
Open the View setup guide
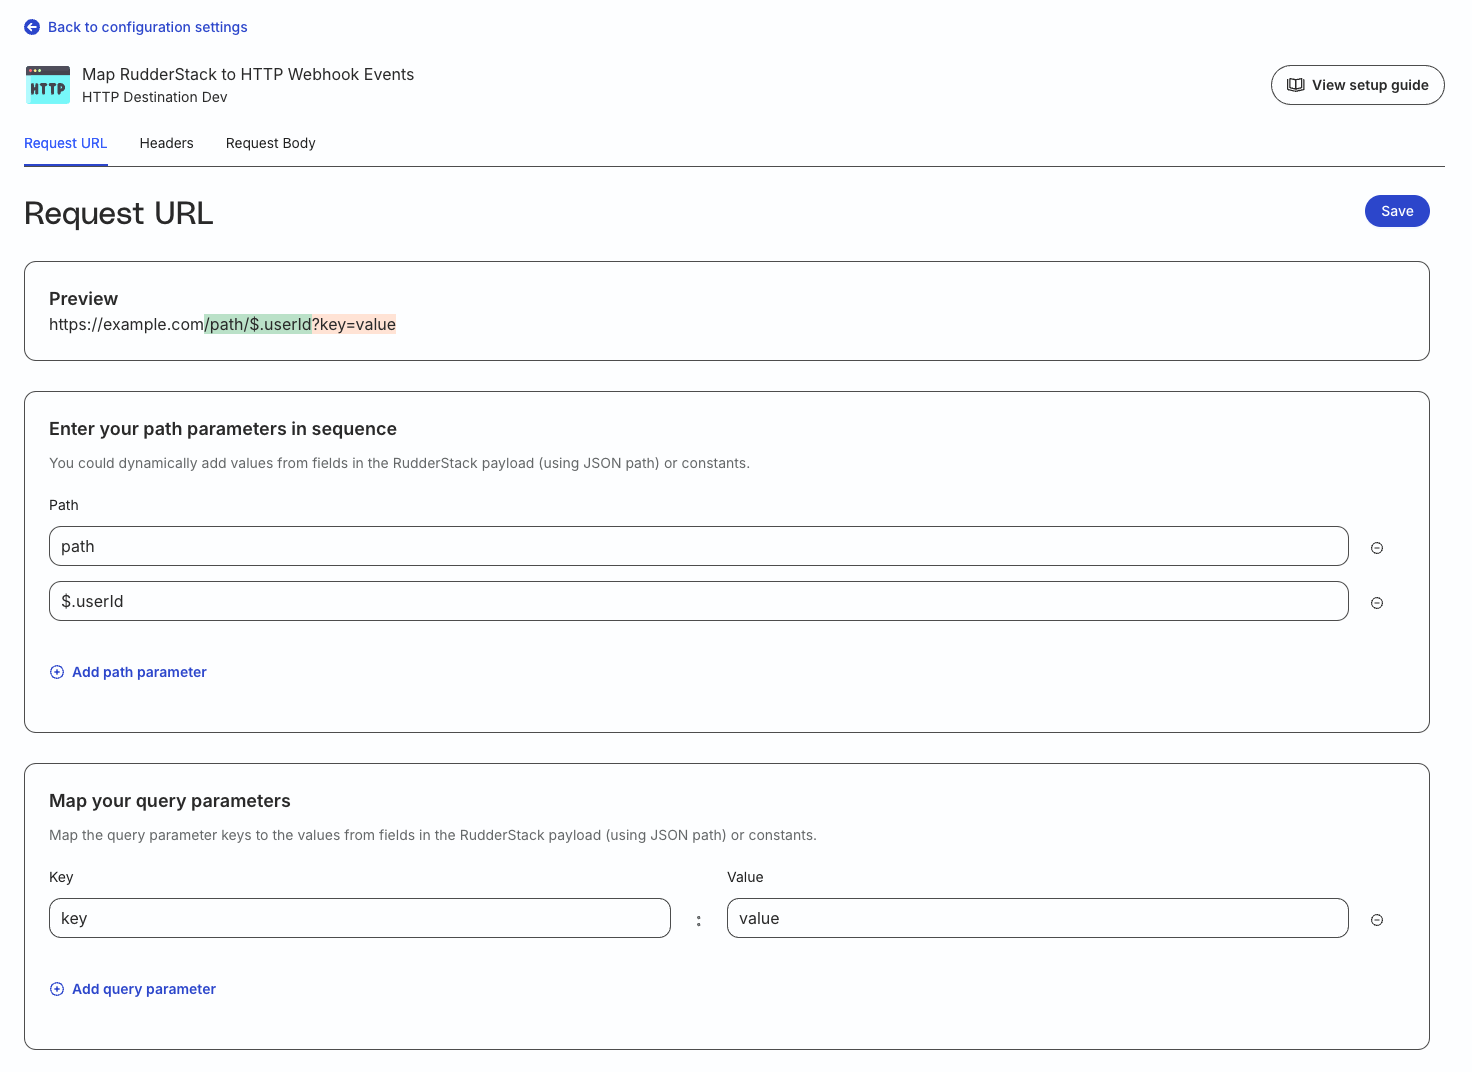tap(1358, 85)
